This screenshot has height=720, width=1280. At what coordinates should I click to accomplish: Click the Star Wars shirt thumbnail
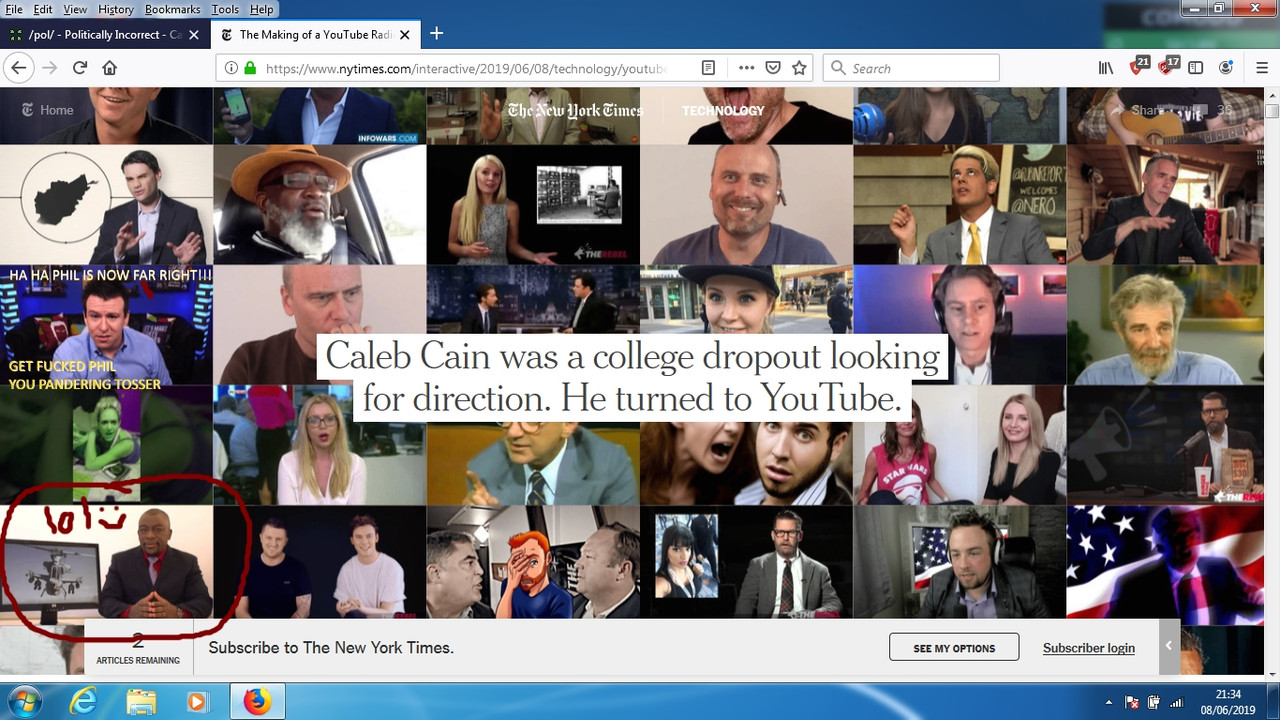click(x=959, y=445)
